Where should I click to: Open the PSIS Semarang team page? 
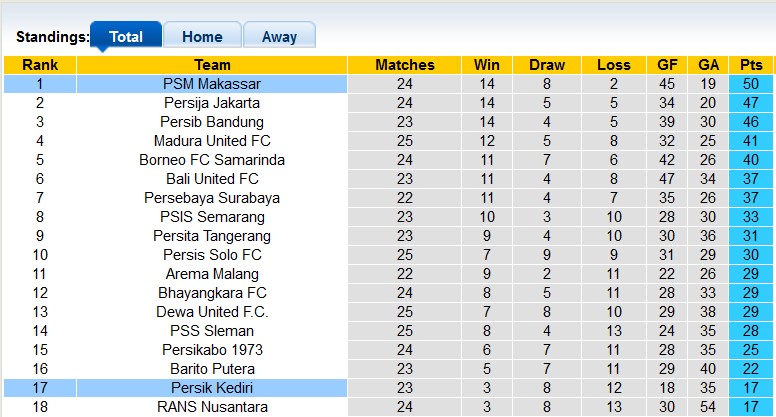(212, 217)
